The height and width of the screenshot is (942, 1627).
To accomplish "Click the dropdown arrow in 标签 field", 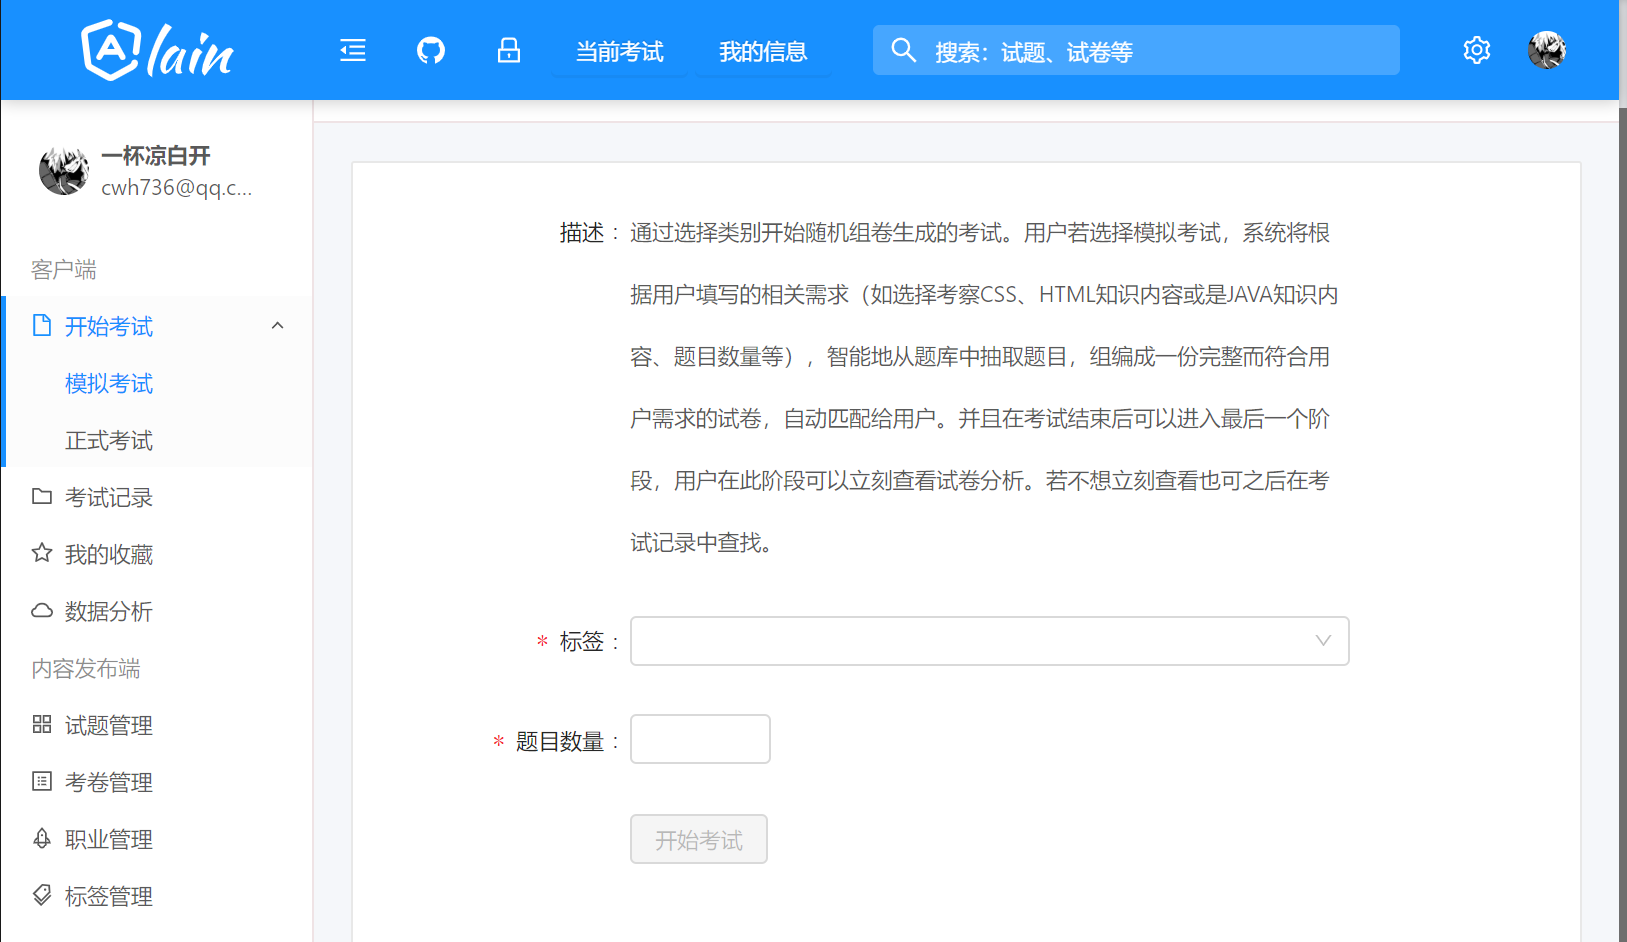I will pos(1323,641).
